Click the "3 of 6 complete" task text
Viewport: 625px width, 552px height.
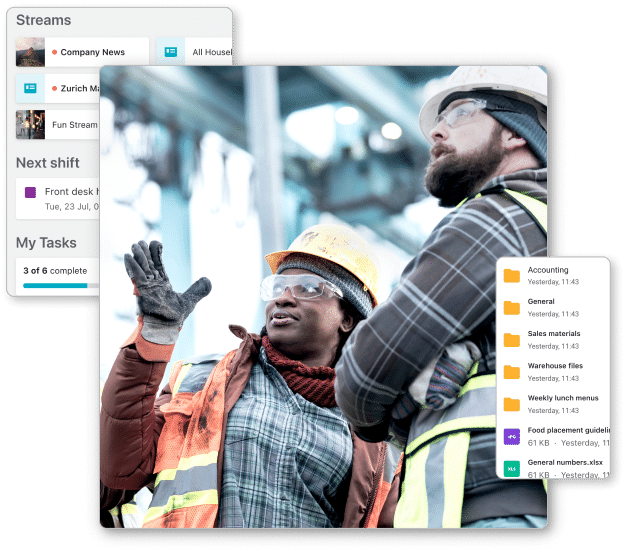click(x=55, y=270)
